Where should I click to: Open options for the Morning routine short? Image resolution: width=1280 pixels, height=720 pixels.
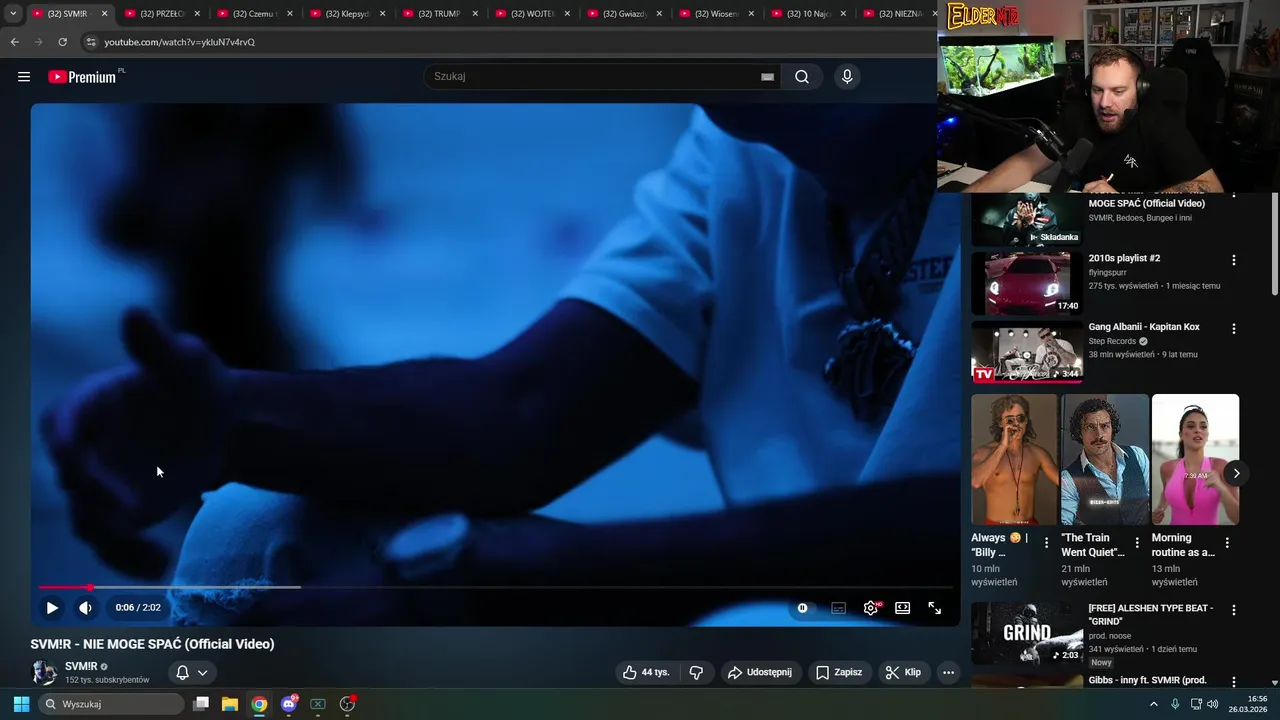click(1227, 543)
